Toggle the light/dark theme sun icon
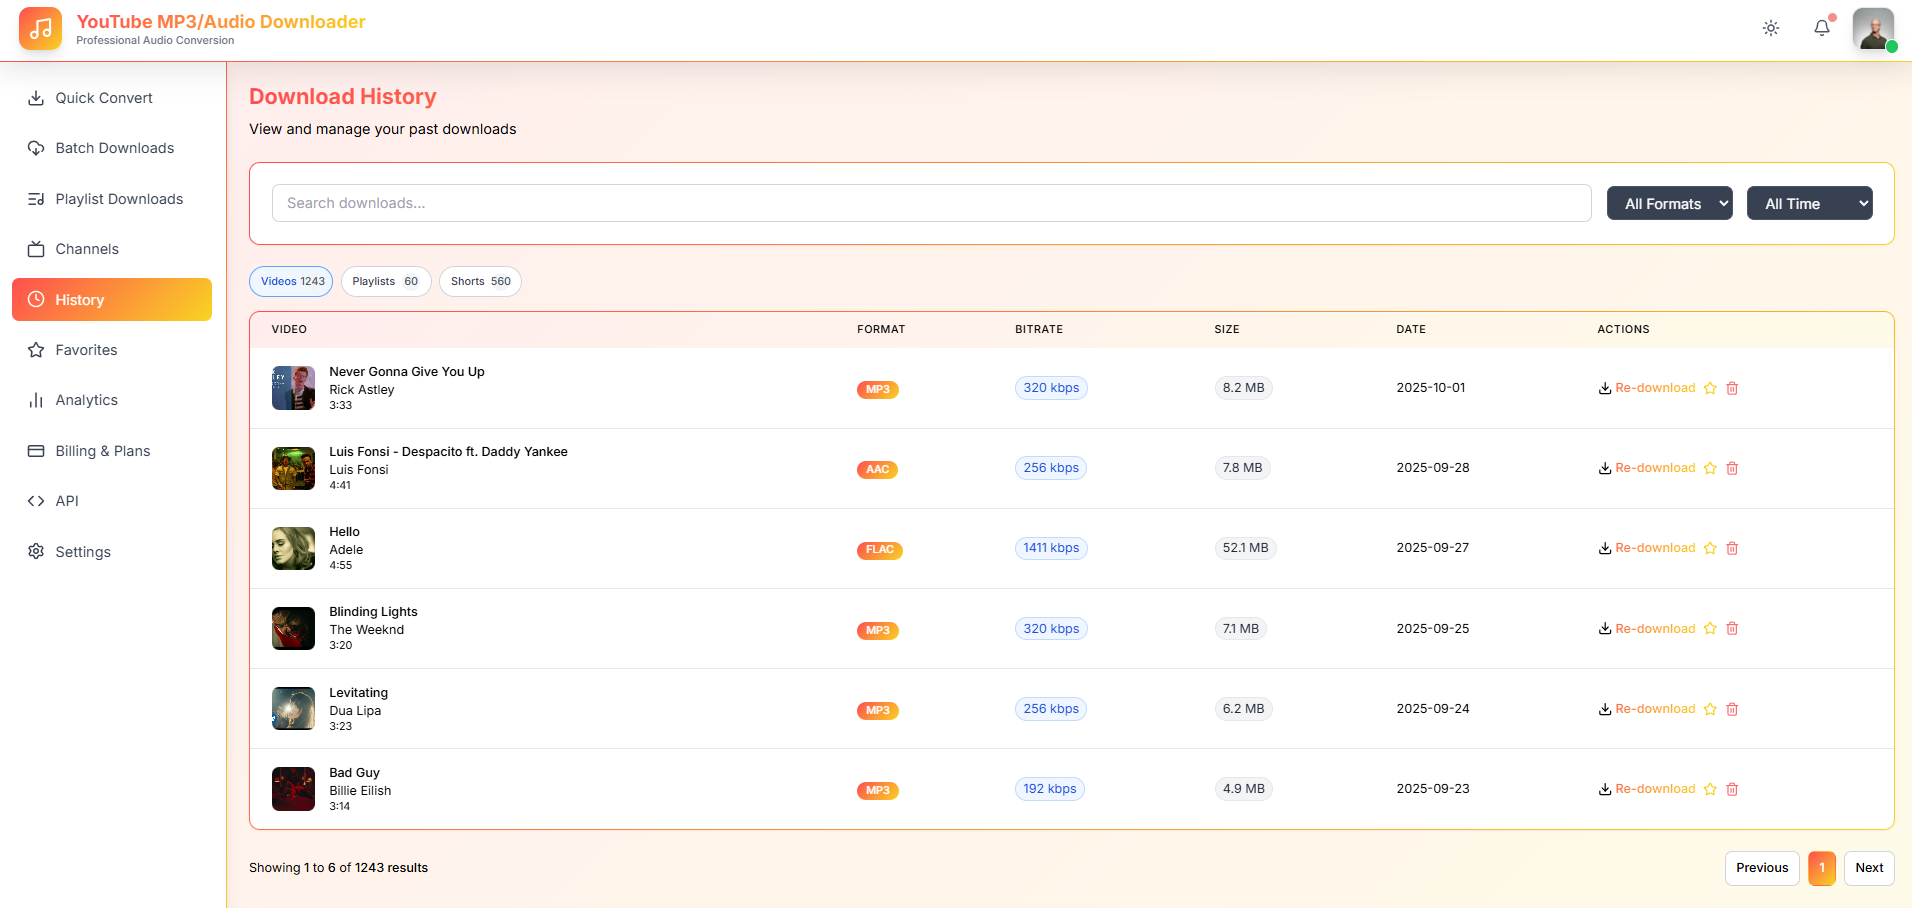This screenshot has height=908, width=1912. click(1770, 28)
